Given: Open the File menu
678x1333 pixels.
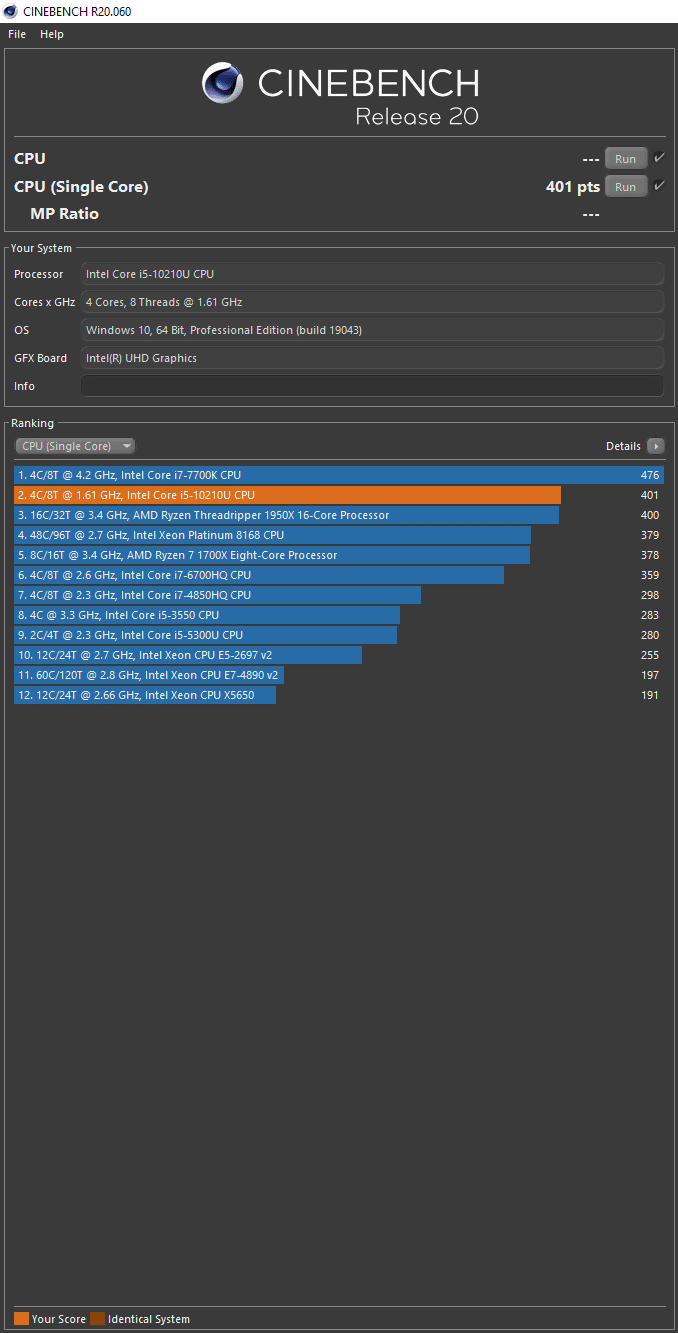Looking at the screenshot, I should pyautogui.click(x=17, y=34).
